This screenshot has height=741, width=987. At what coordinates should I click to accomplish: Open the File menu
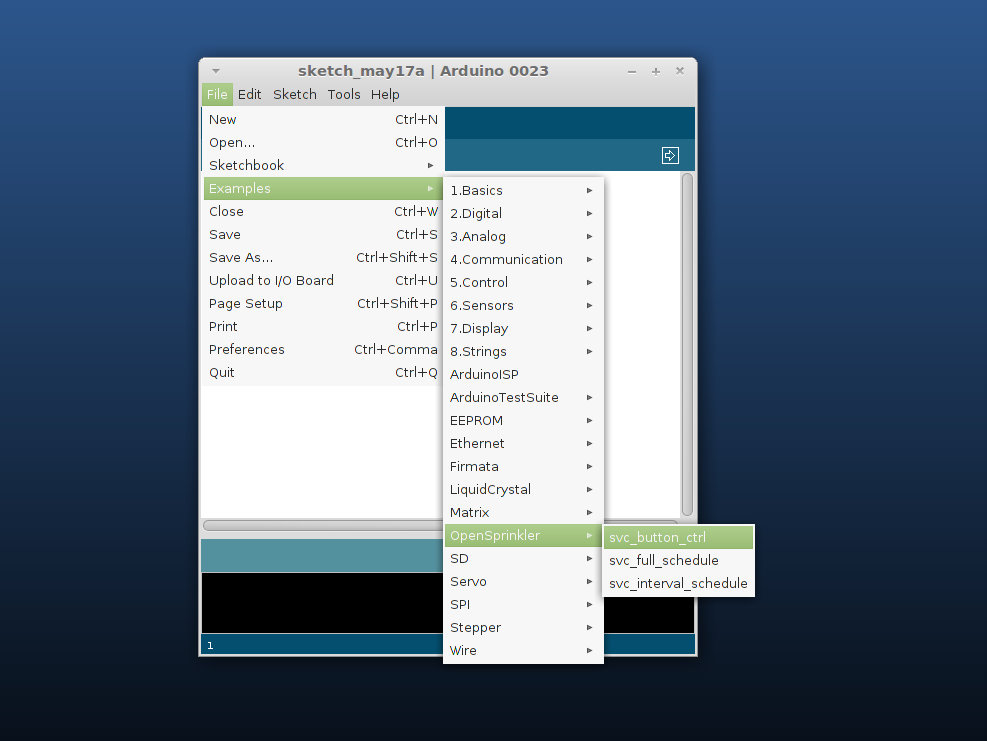pyautogui.click(x=217, y=94)
